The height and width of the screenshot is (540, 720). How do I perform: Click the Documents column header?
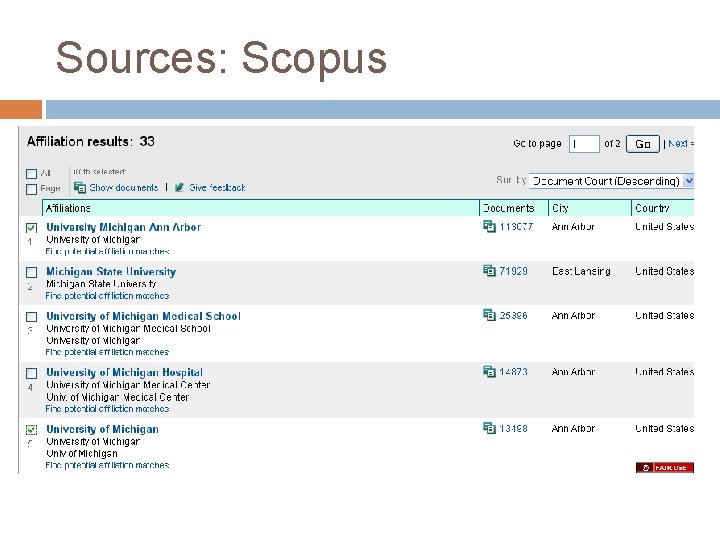[514, 208]
